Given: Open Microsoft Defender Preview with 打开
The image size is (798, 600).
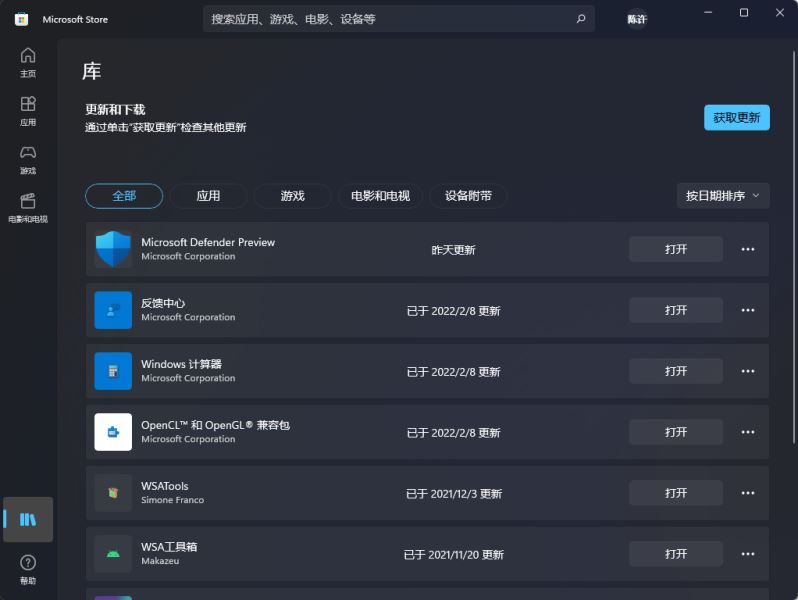Looking at the screenshot, I should [676, 249].
